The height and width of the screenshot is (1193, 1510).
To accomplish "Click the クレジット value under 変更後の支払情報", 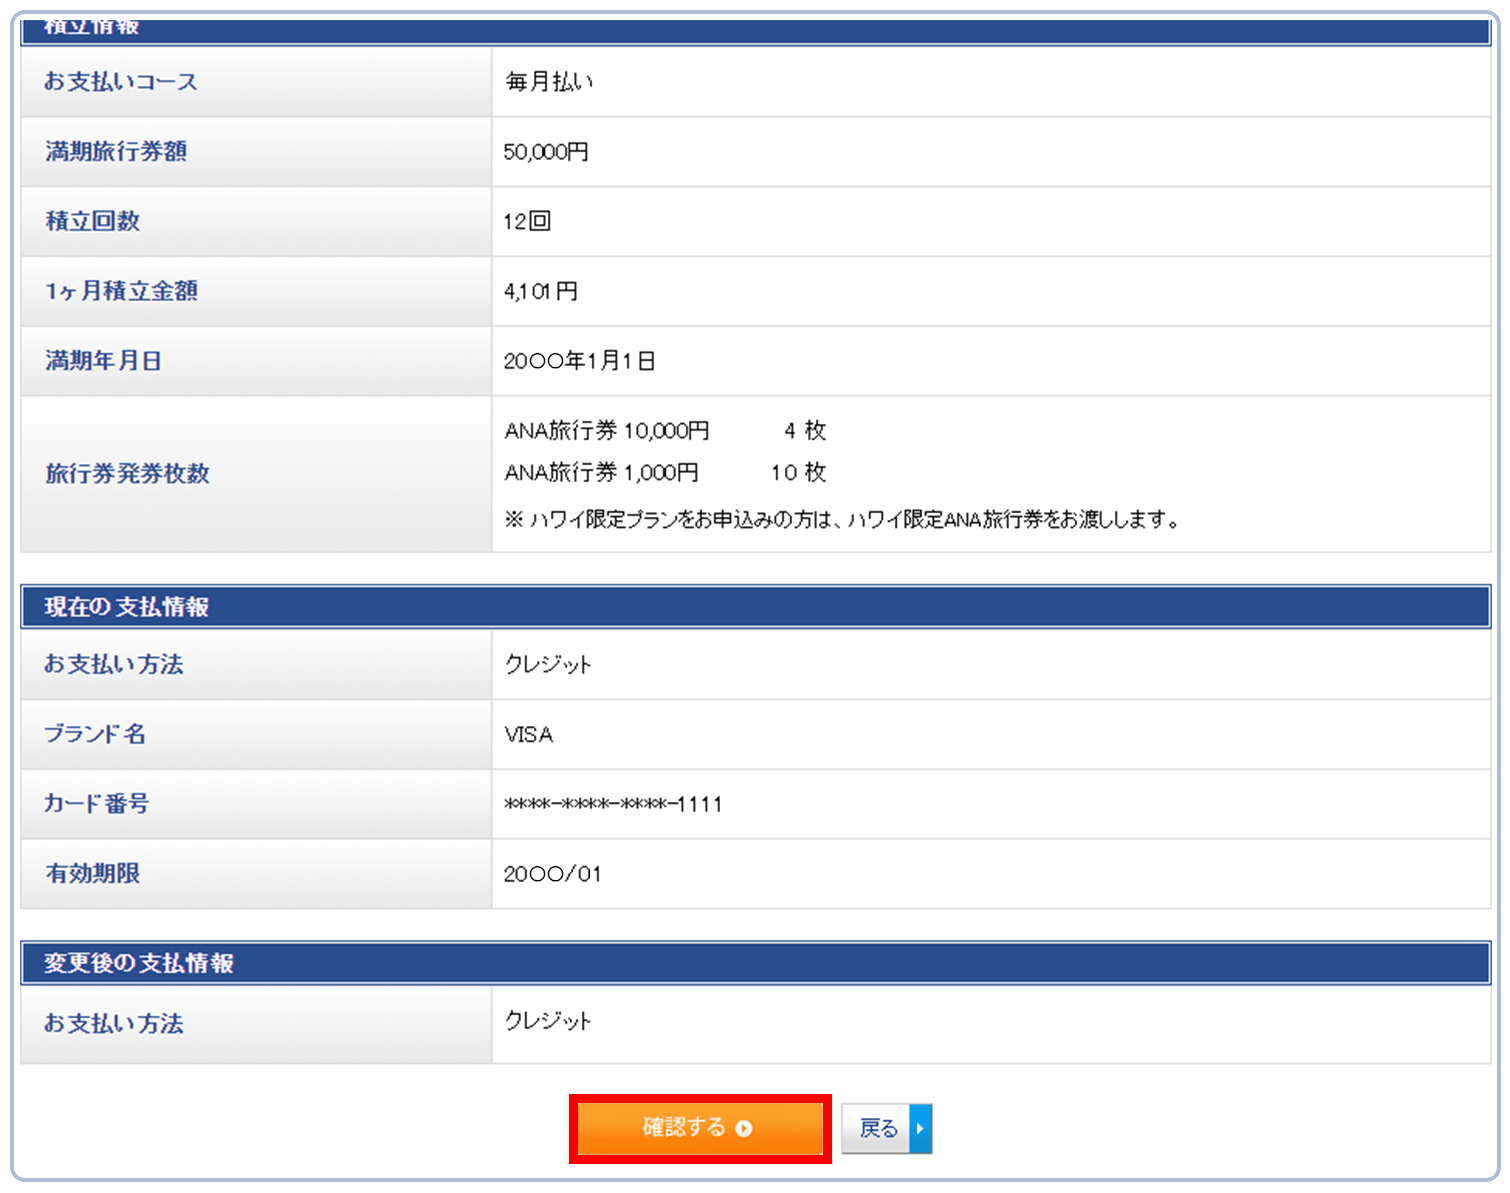I will (548, 1021).
